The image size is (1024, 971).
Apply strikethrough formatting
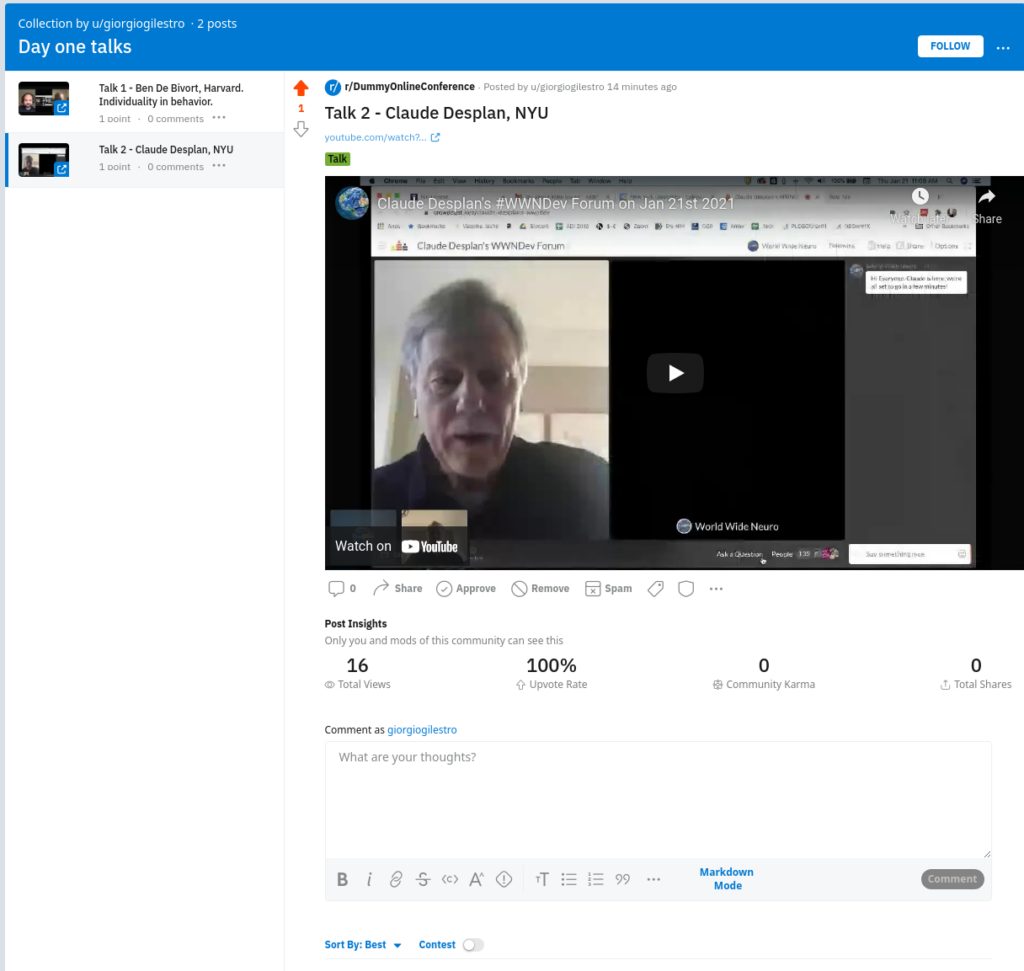[x=423, y=879]
